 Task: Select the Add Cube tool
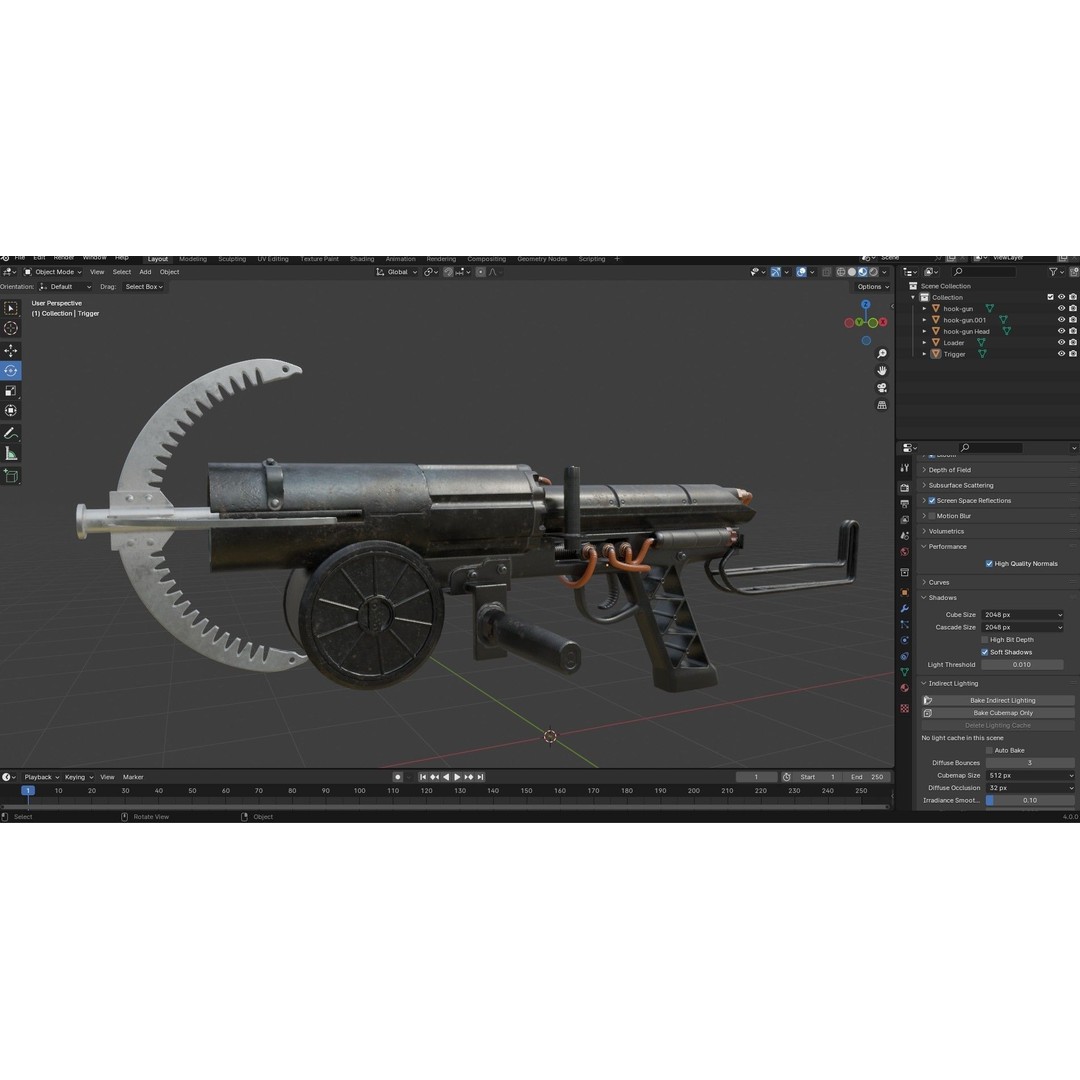click(x=11, y=476)
